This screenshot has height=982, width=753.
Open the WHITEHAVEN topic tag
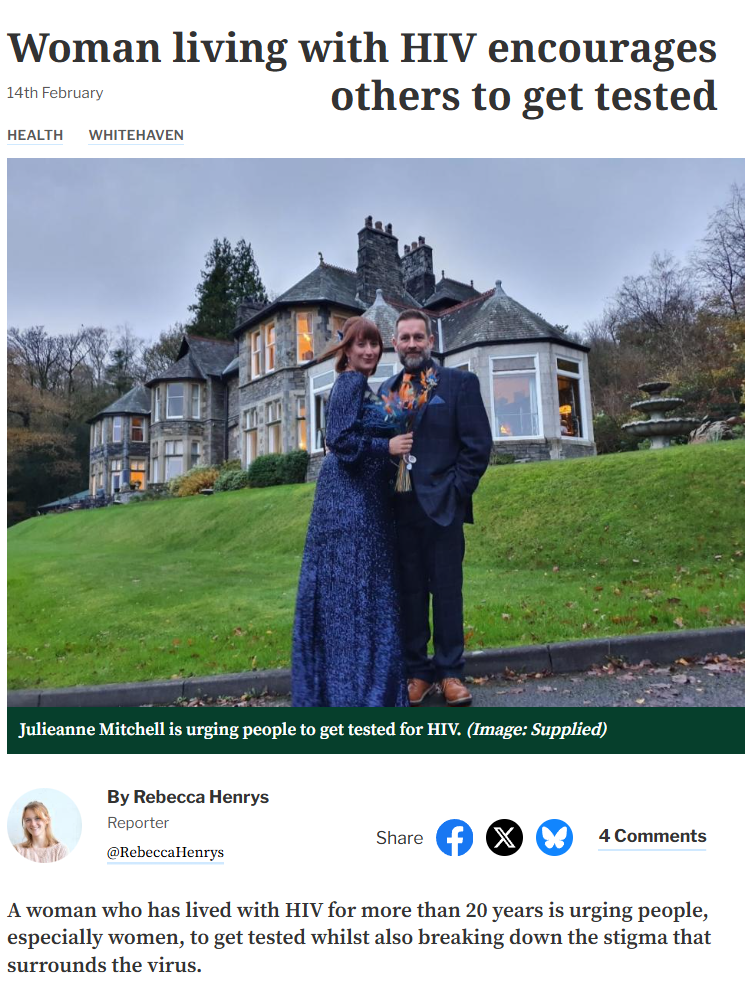(136, 135)
